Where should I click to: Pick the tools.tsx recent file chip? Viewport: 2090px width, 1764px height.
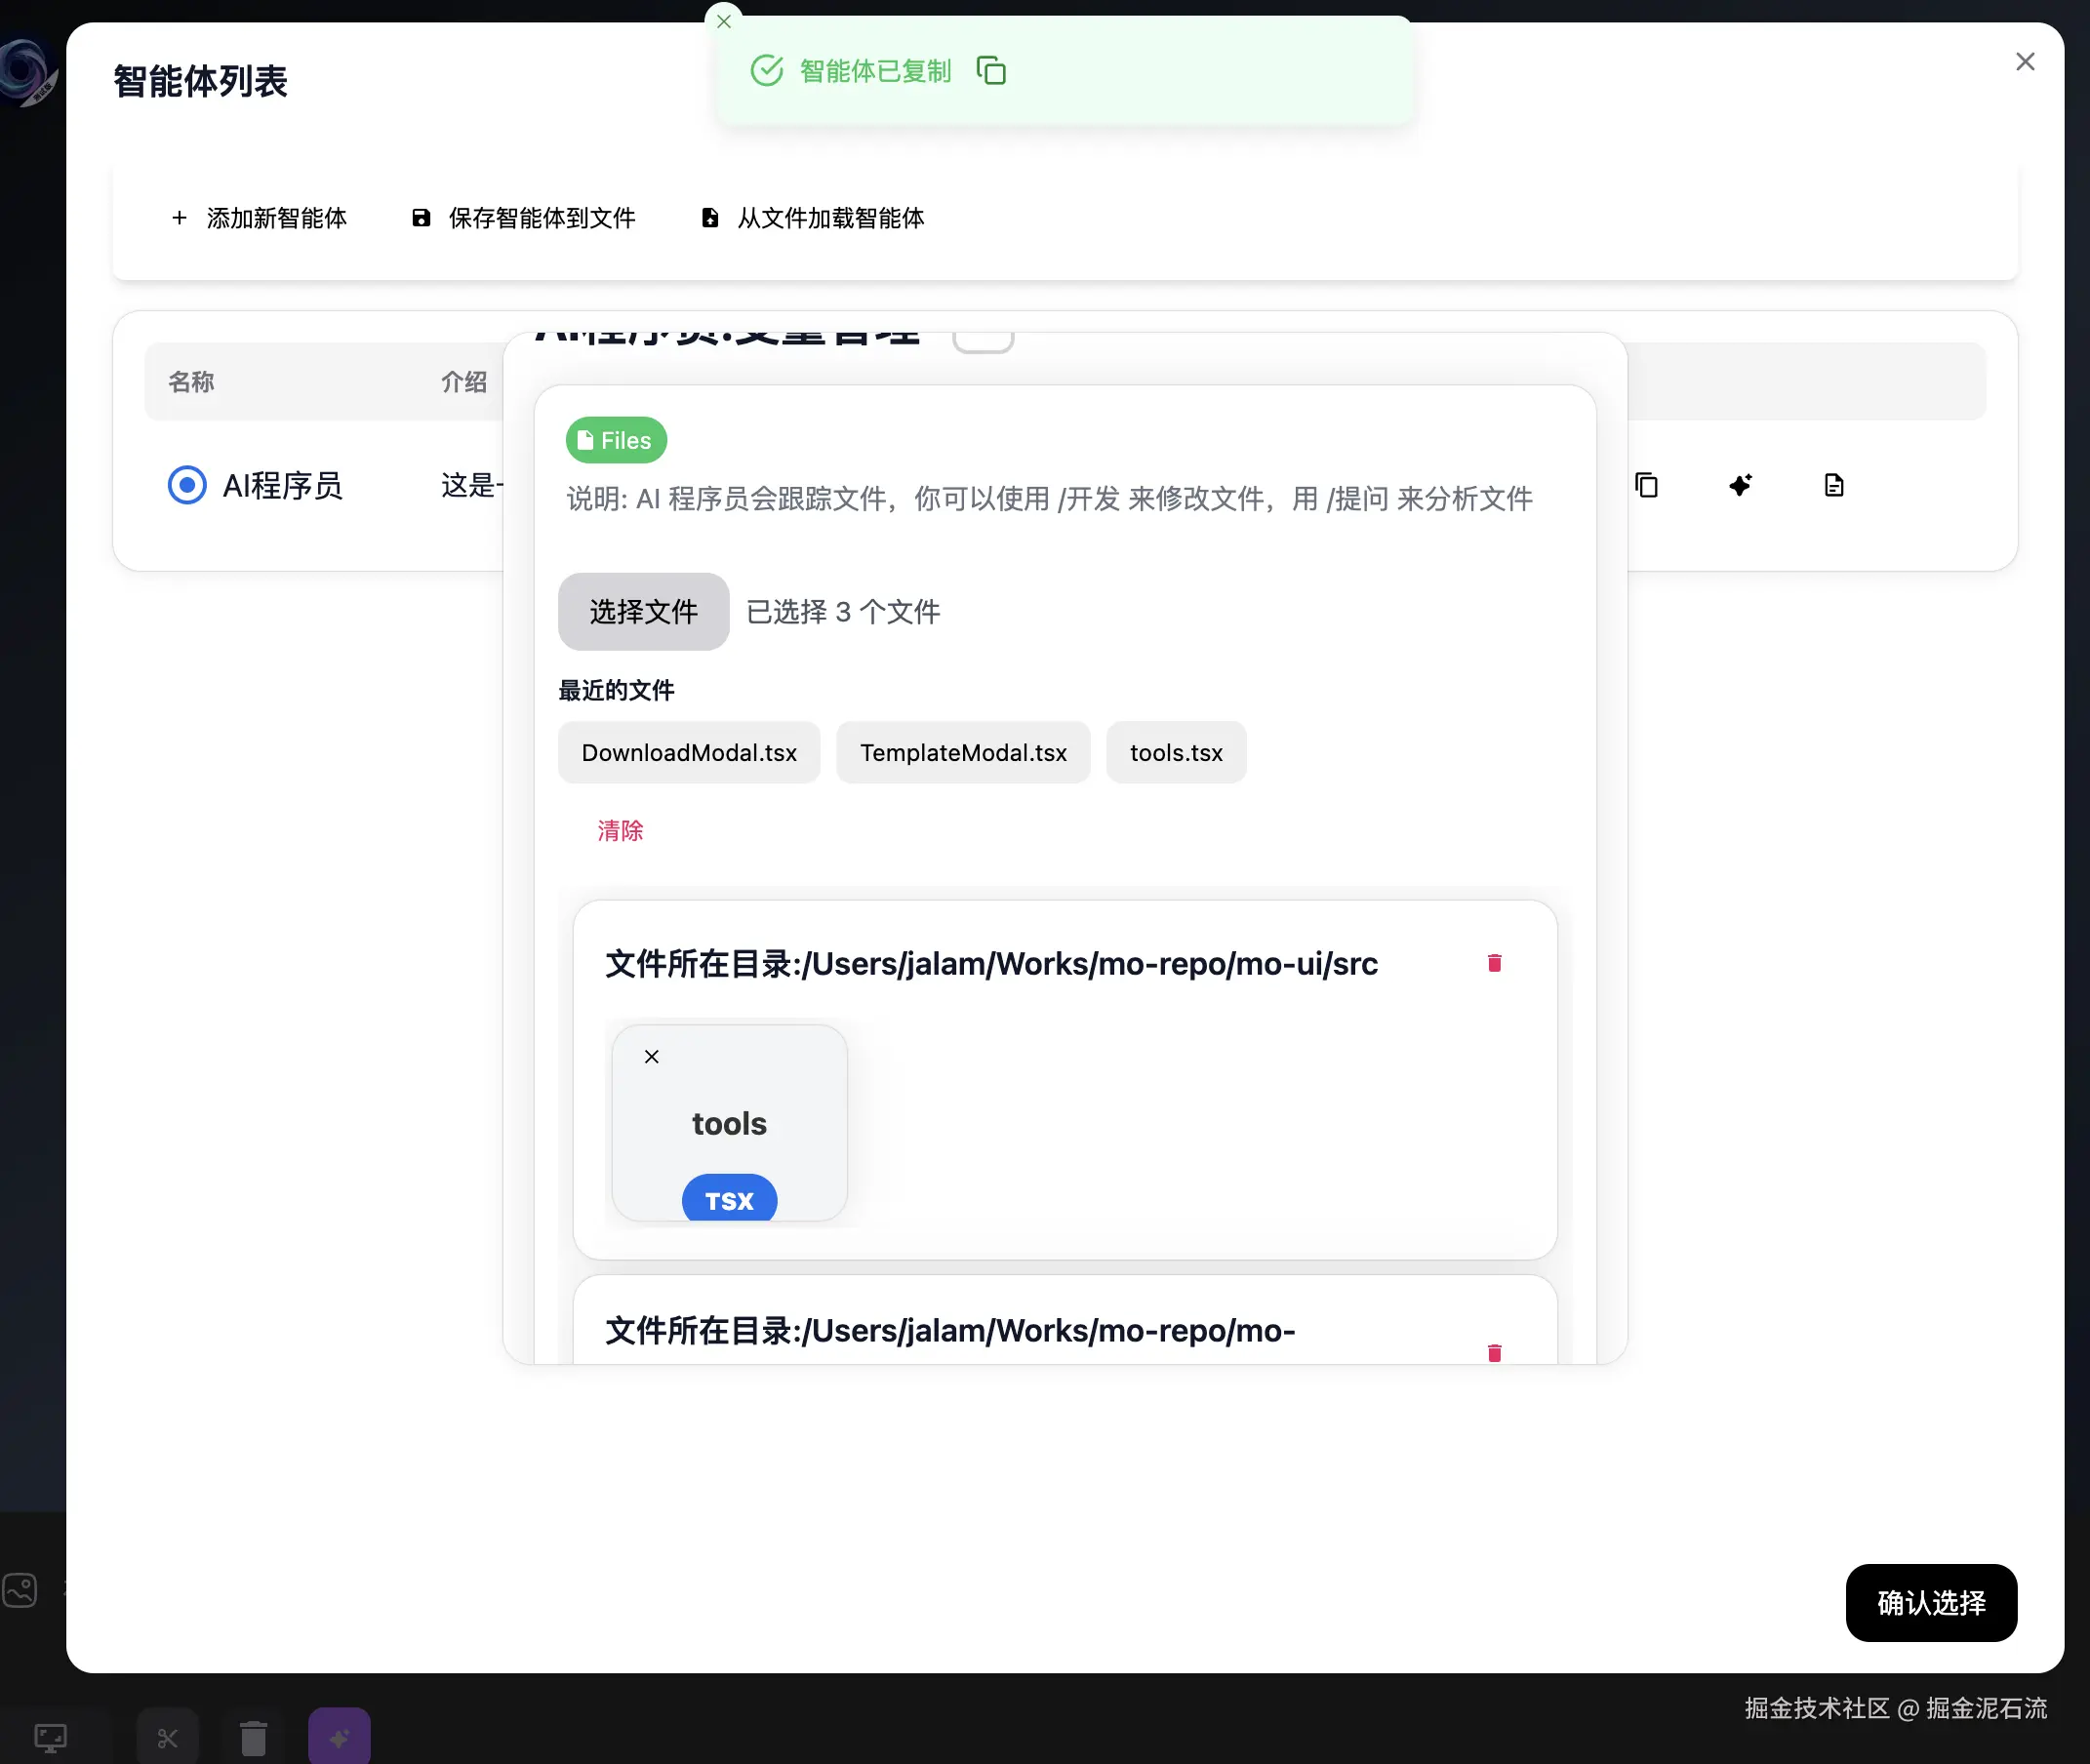(1176, 752)
